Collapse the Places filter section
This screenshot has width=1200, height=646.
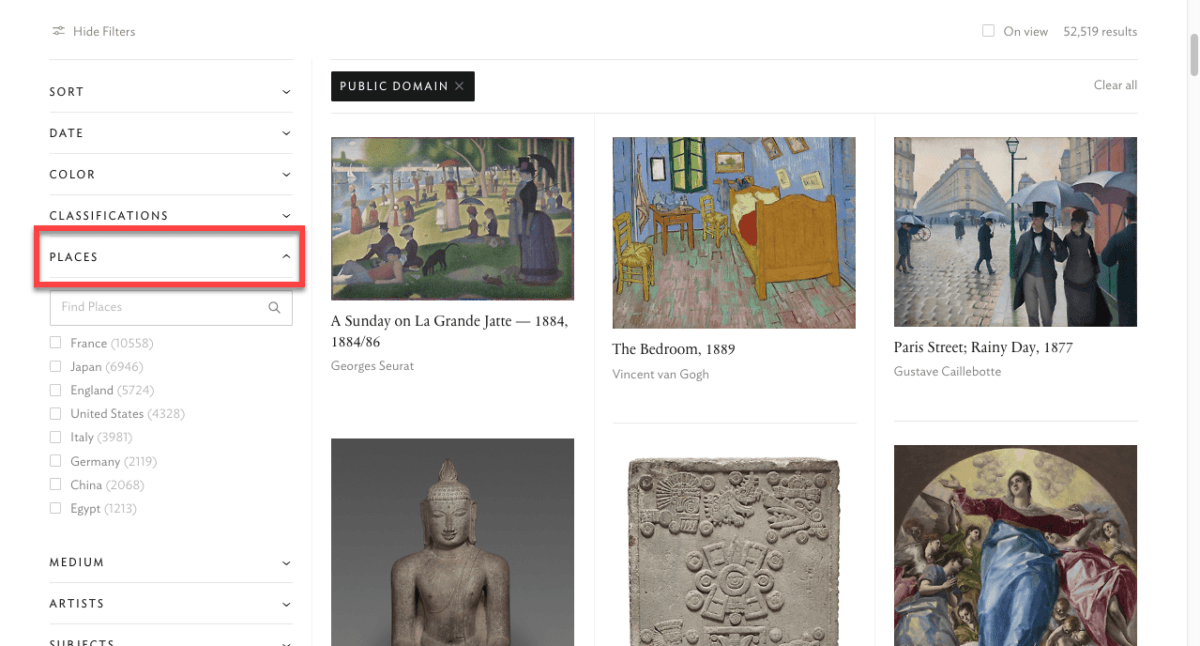pos(171,257)
